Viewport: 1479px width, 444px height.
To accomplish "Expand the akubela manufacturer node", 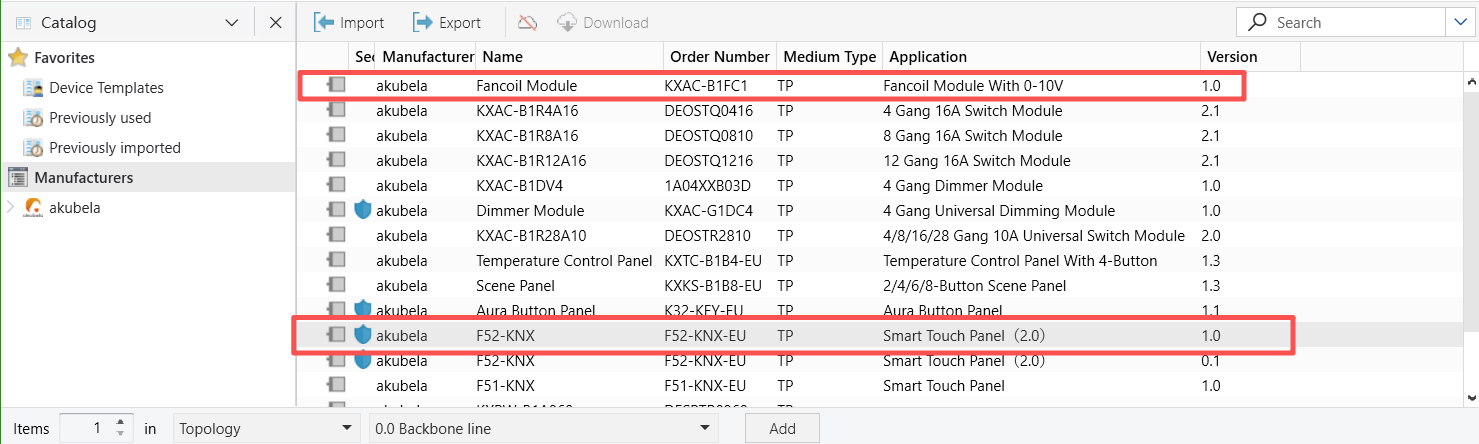I will (10, 207).
